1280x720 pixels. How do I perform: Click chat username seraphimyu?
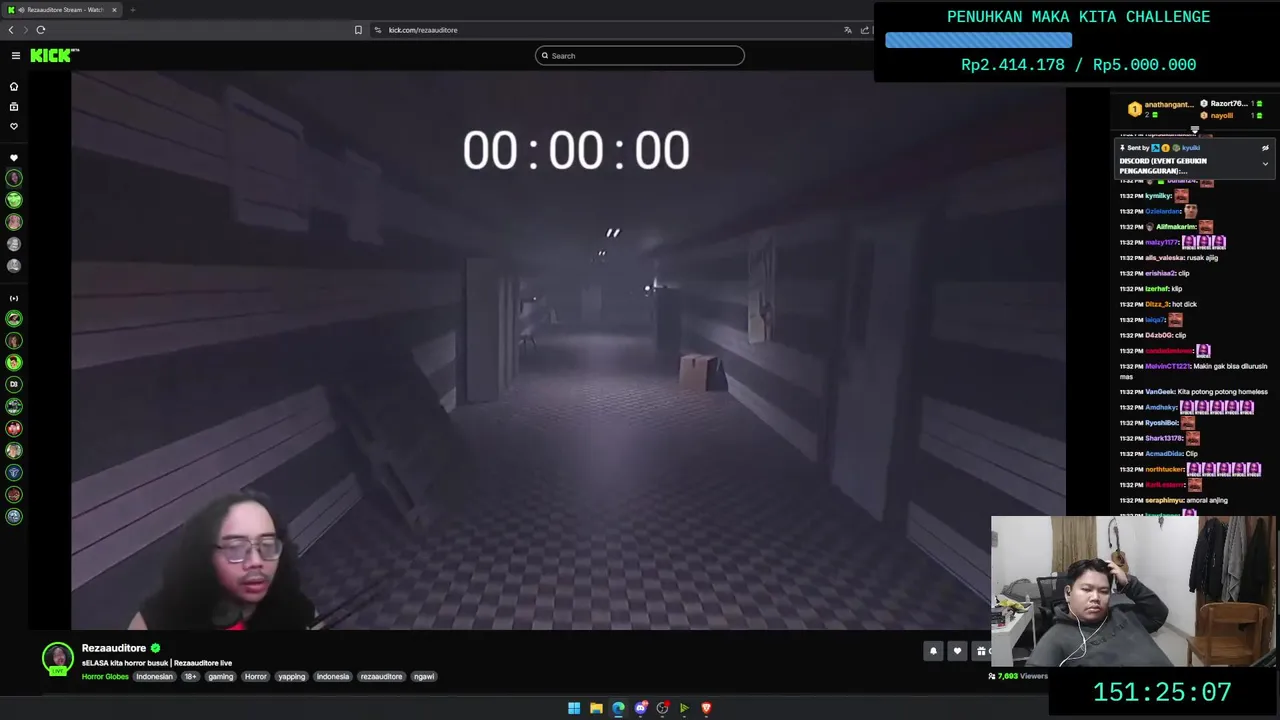tap(1164, 500)
